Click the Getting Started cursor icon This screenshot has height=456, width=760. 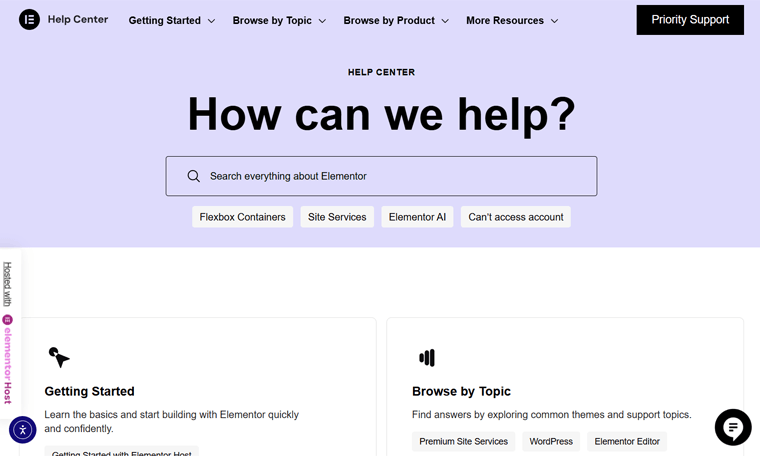pos(59,358)
